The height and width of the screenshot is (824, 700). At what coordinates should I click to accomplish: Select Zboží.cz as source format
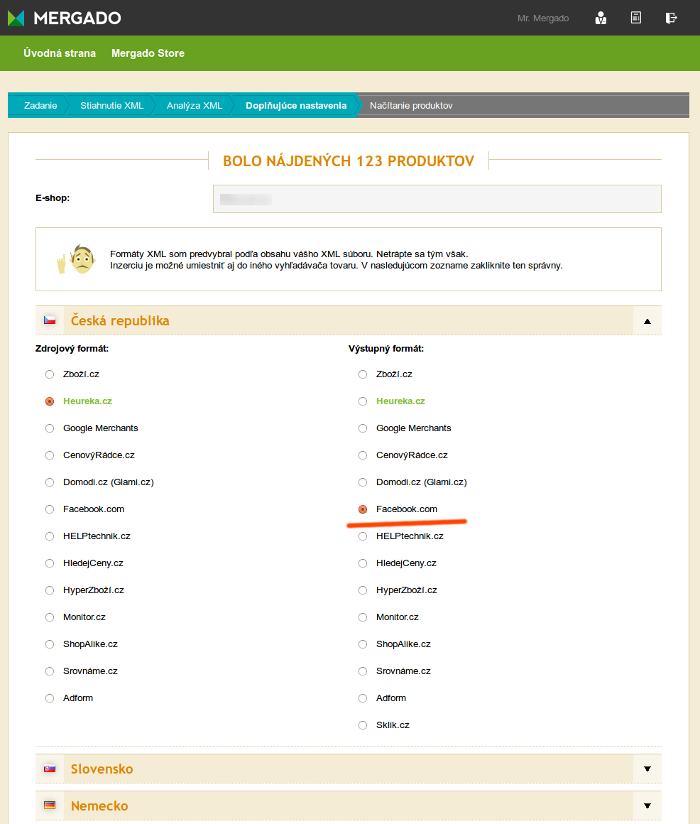coord(49,374)
